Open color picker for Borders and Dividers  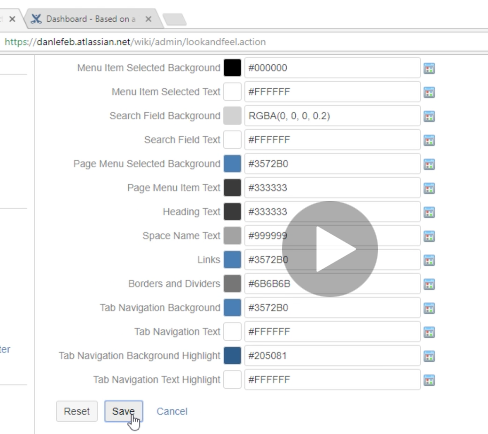429,284
